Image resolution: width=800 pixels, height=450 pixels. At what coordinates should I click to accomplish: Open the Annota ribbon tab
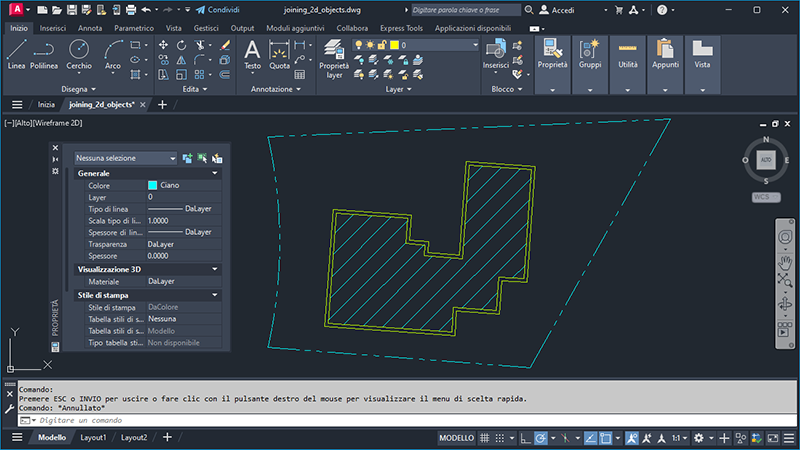(90, 29)
